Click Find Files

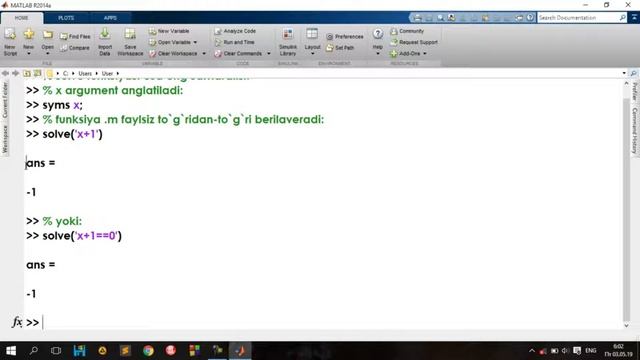[75, 36]
